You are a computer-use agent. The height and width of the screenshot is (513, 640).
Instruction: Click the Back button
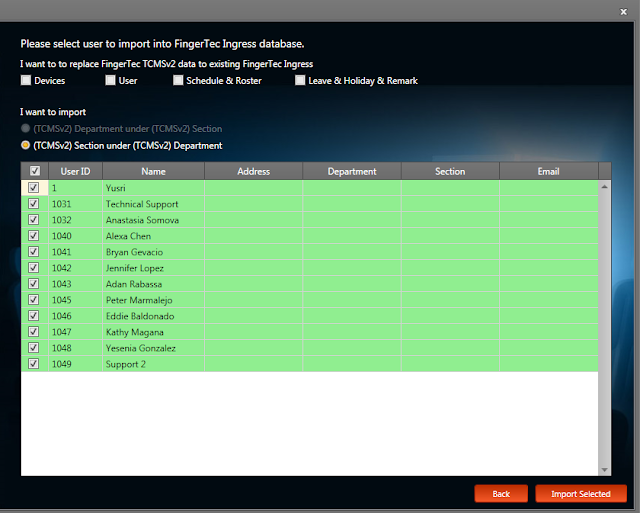501,494
